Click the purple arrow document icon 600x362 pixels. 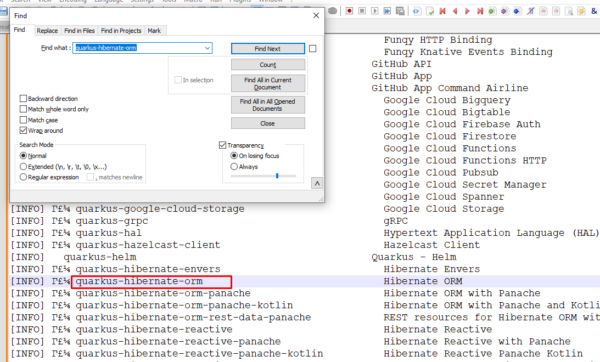[x=504, y=11]
